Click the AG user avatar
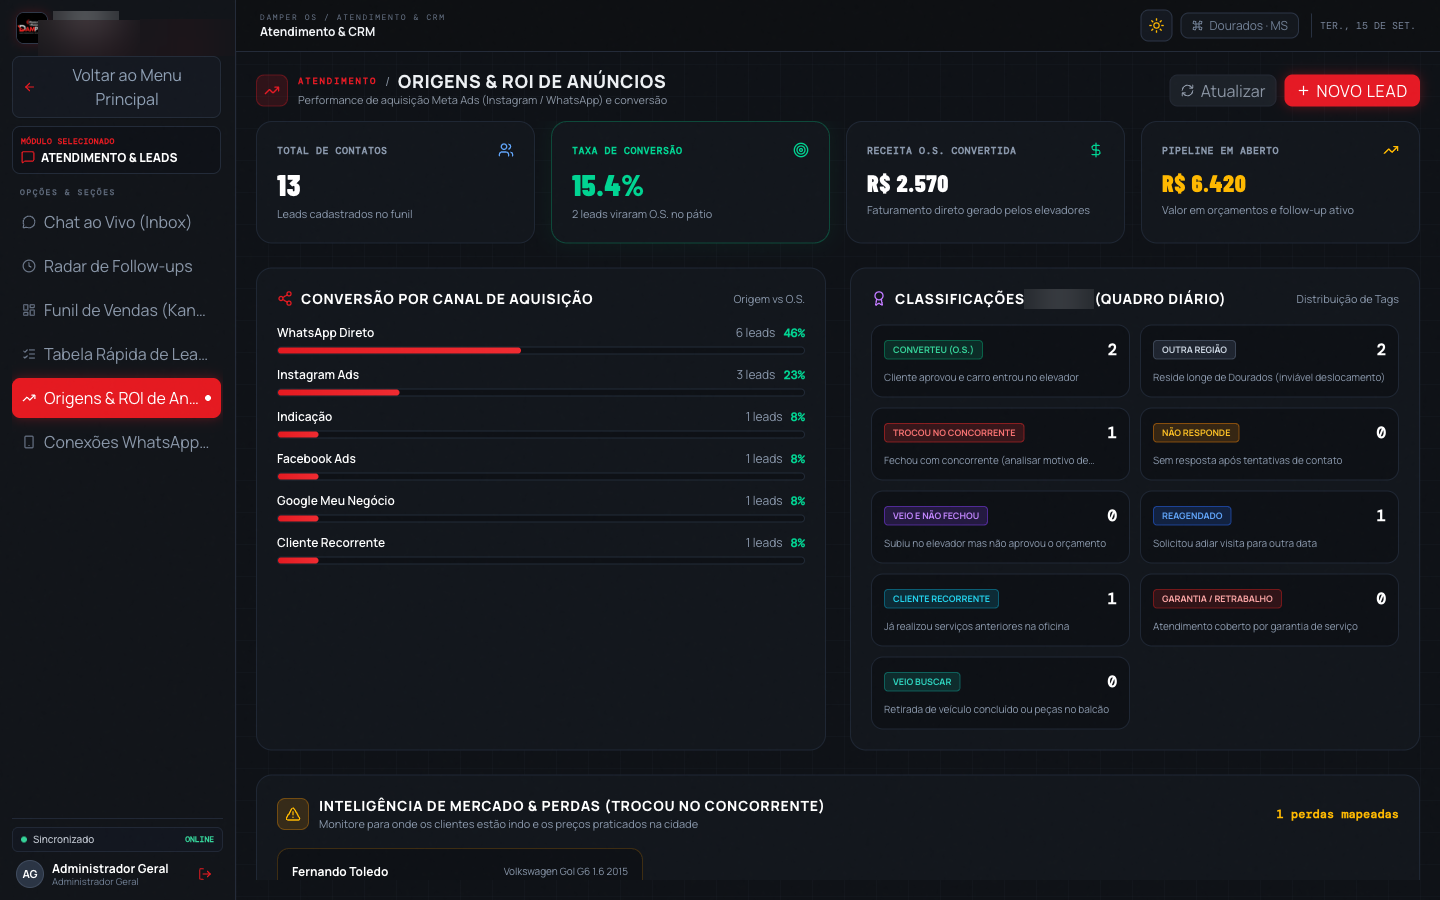 point(30,874)
